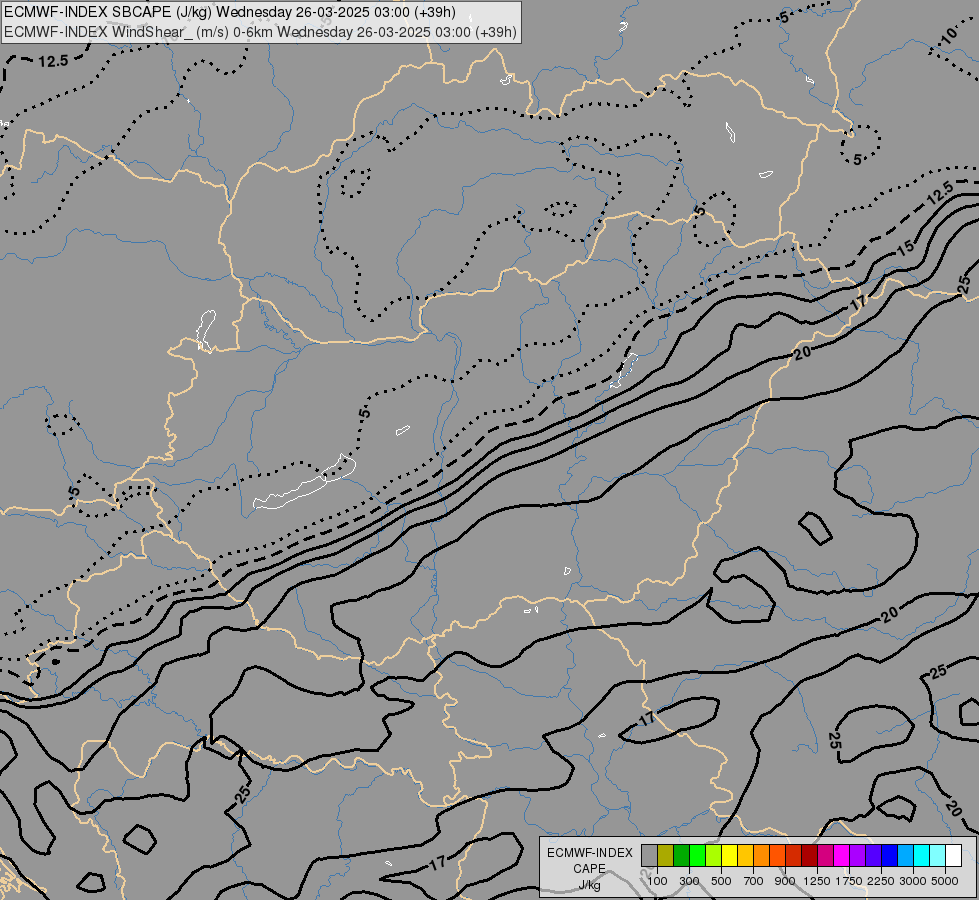The height and width of the screenshot is (900, 979).
Task: Select the dark green legend swatch
Action: pyautogui.click(x=681, y=855)
